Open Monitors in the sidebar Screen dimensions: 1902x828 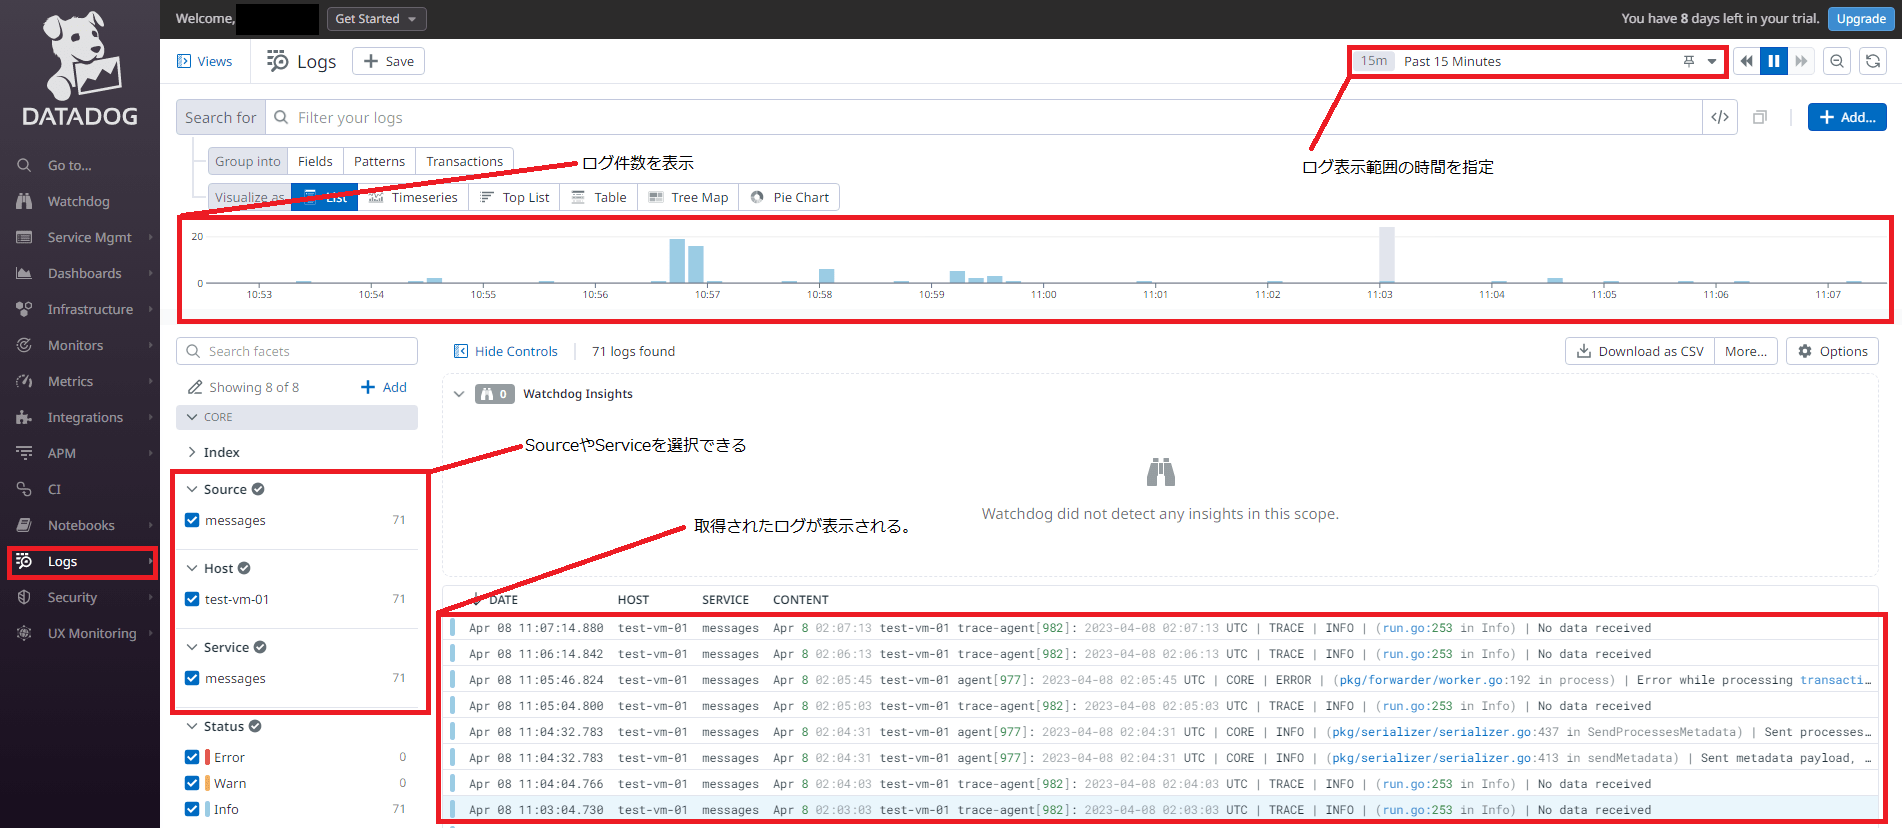[75, 345]
